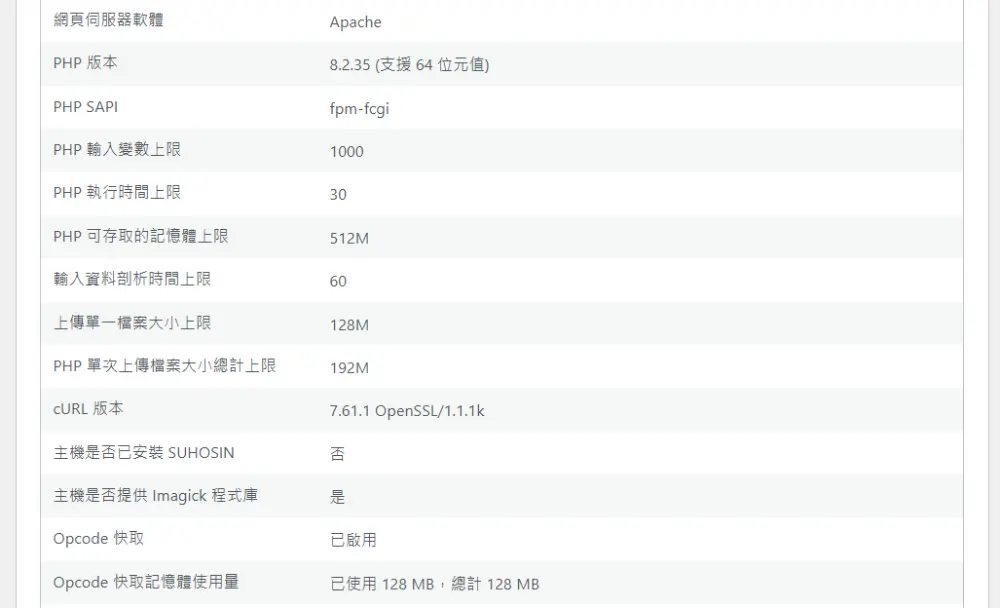
Task: Select the 'PHP SAPI' label
Action: [x=85, y=107]
